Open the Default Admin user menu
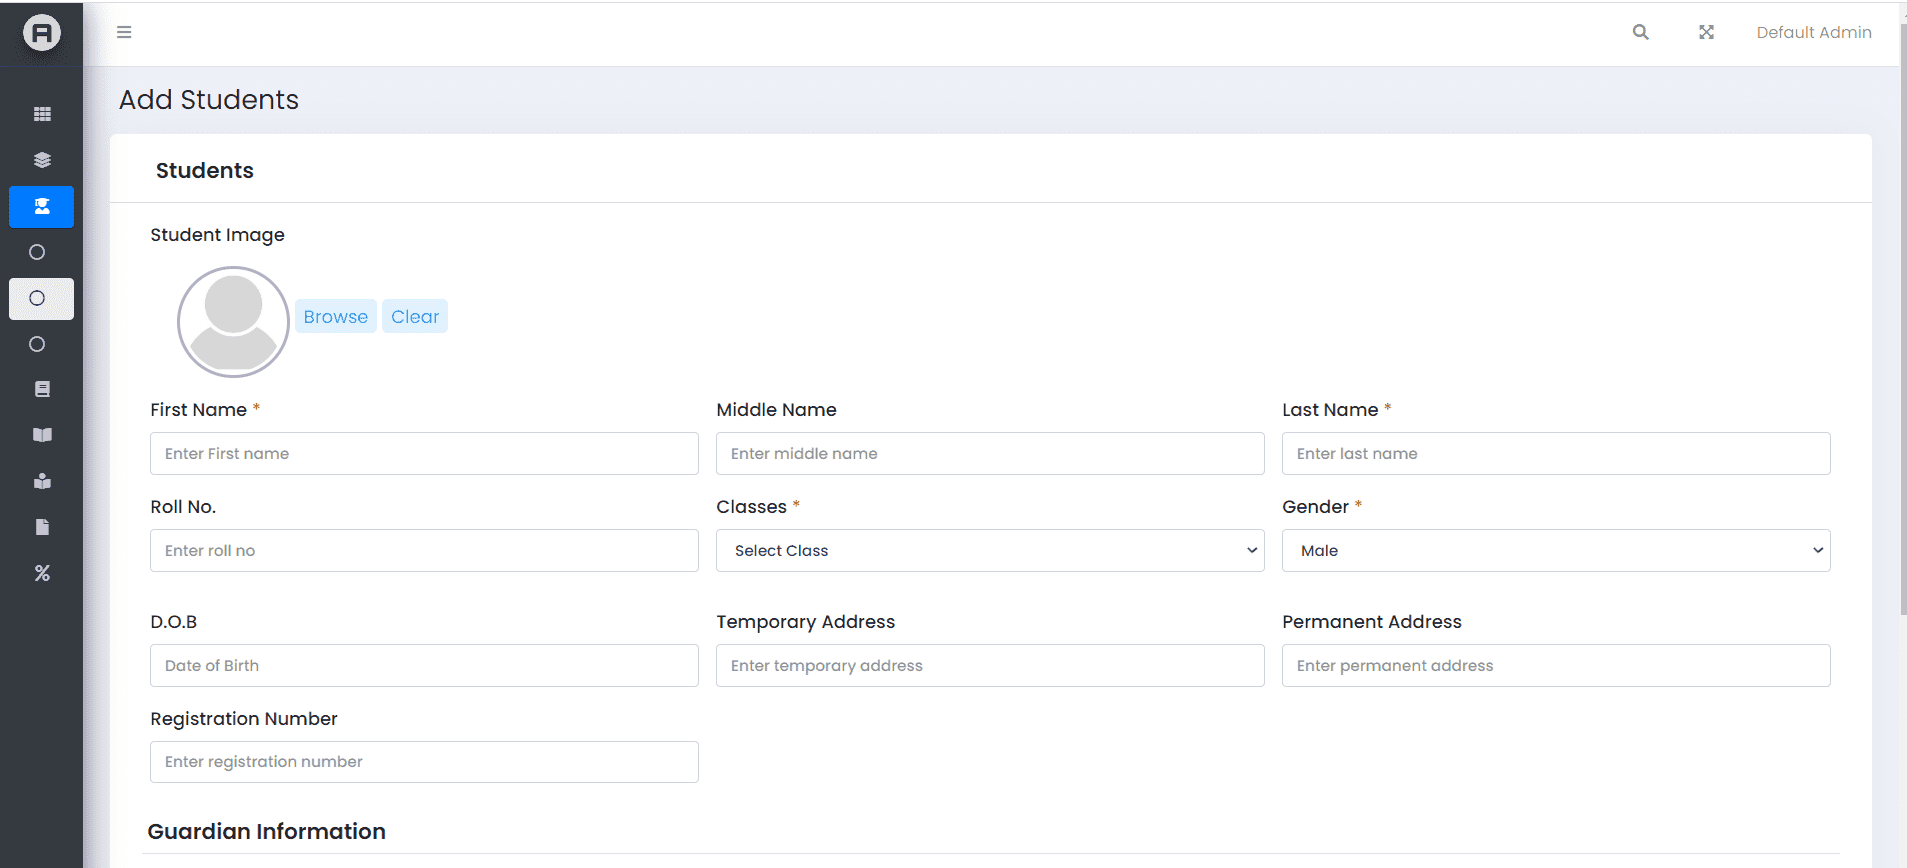This screenshot has height=868, width=1907. pos(1813,32)
